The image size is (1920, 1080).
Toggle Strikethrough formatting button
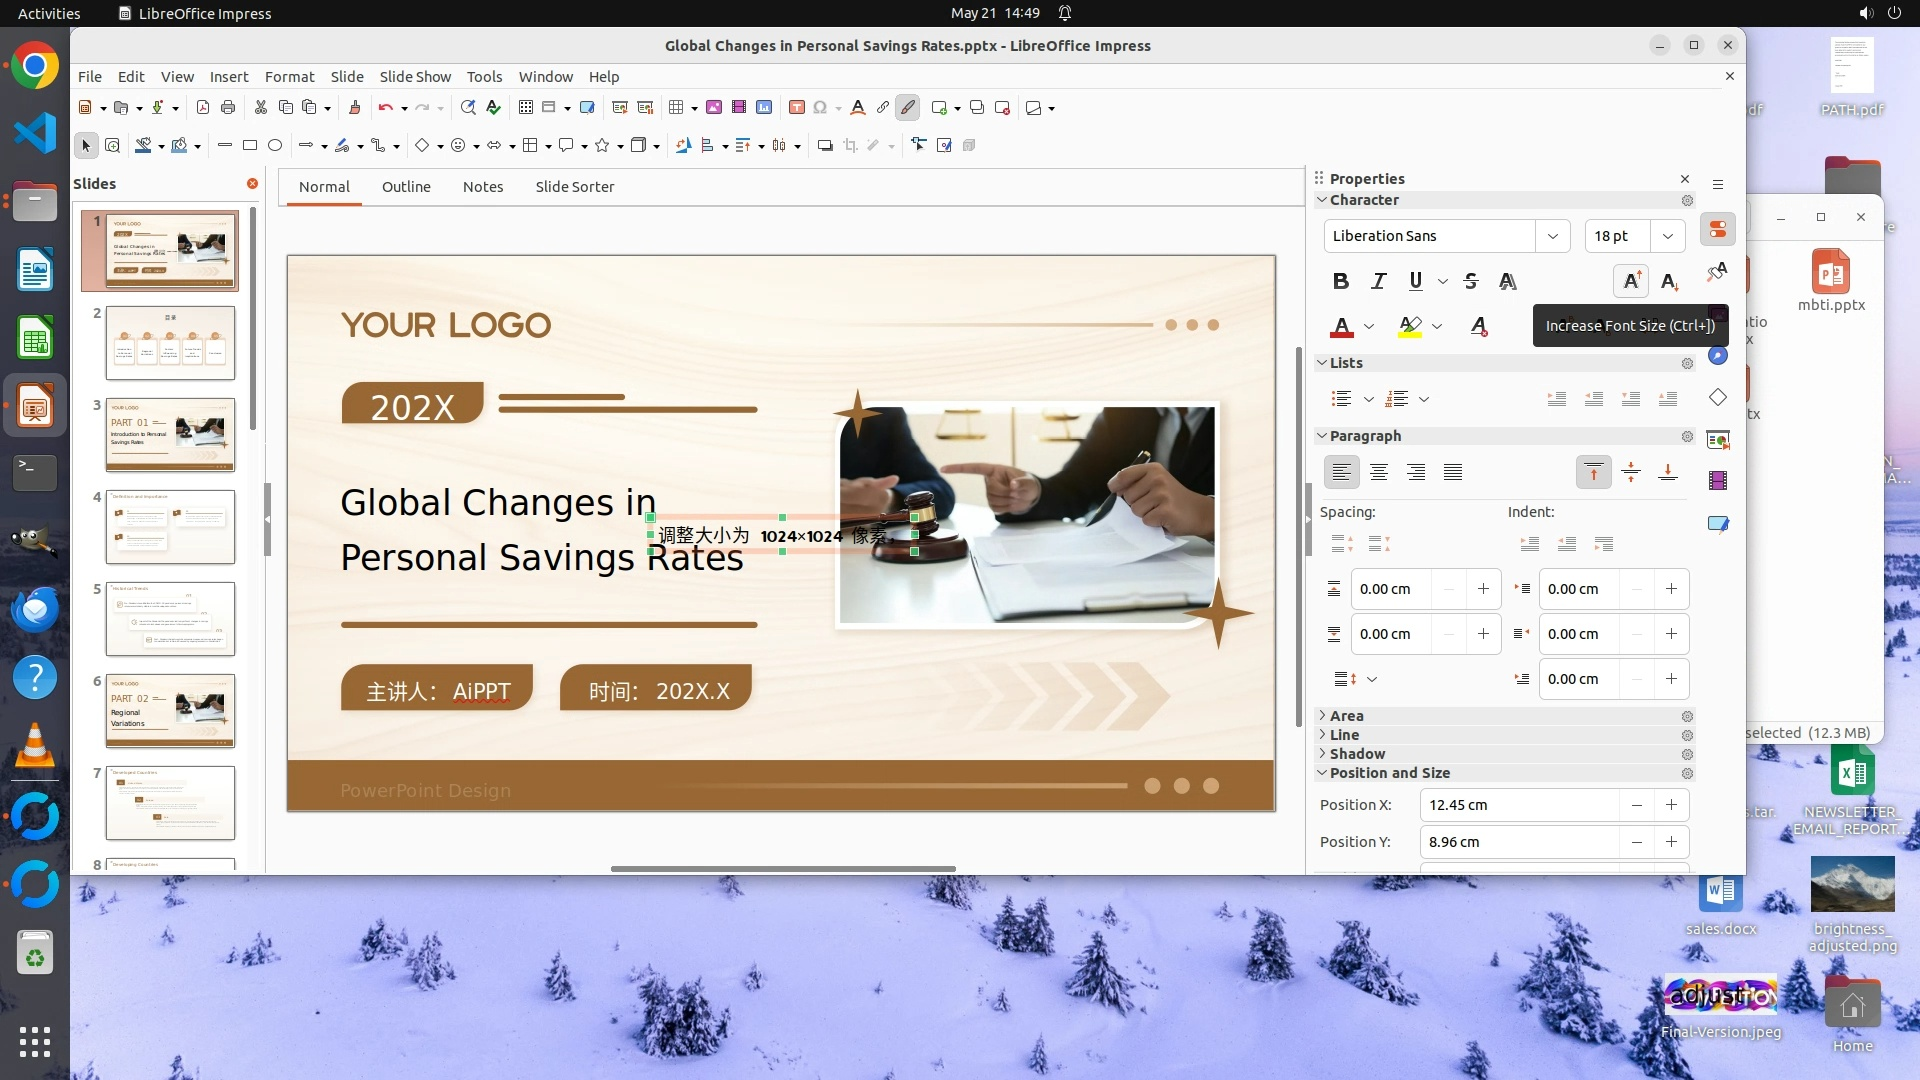tap(1470, 282)
